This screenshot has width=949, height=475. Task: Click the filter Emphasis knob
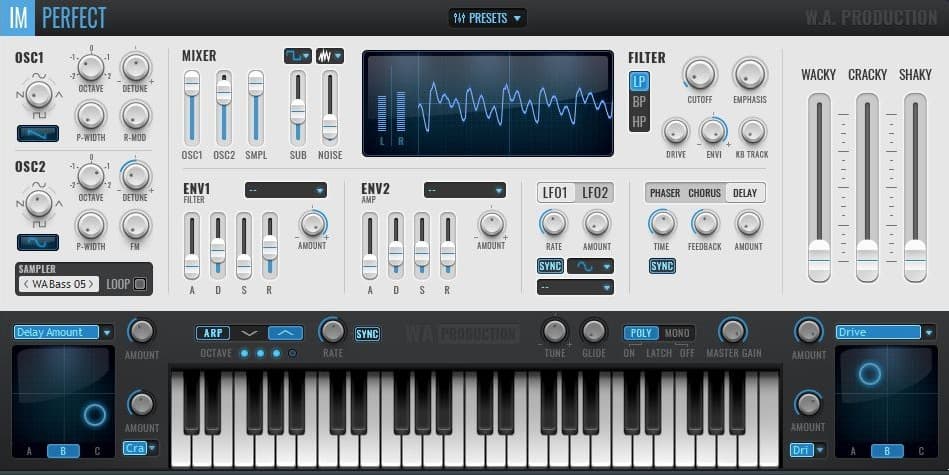click(x=750, y=74)
